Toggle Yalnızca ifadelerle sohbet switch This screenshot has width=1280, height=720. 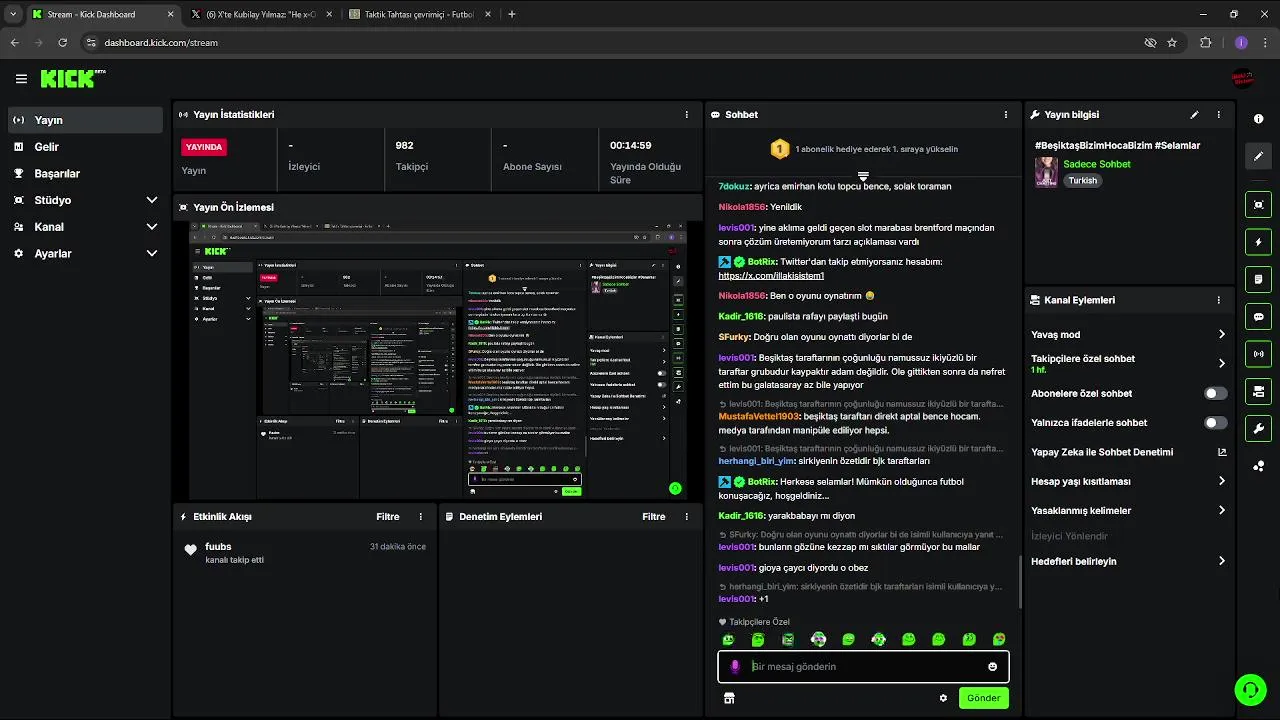1215,423
